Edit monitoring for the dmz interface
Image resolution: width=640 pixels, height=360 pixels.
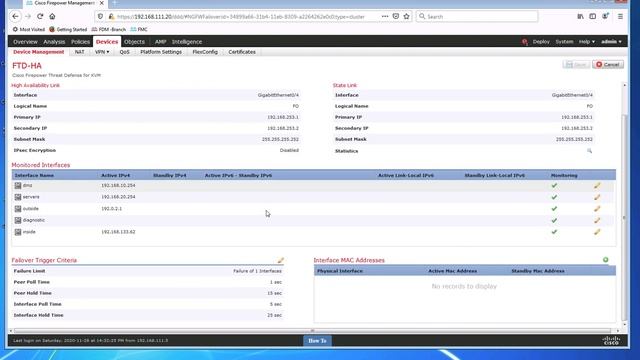tap(597, 186)
